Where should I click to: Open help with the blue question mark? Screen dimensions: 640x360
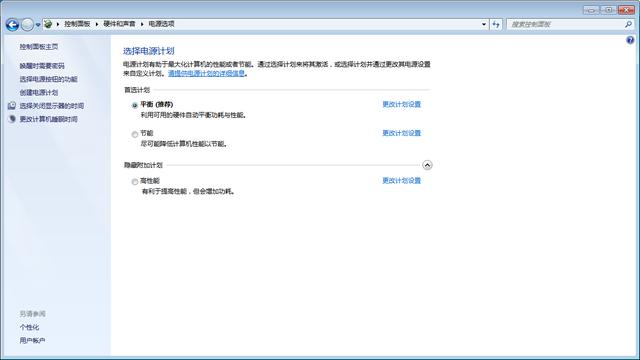(630, 40)
